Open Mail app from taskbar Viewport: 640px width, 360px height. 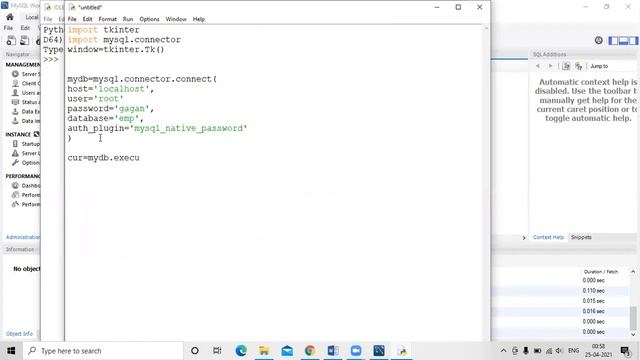point(287,351)
